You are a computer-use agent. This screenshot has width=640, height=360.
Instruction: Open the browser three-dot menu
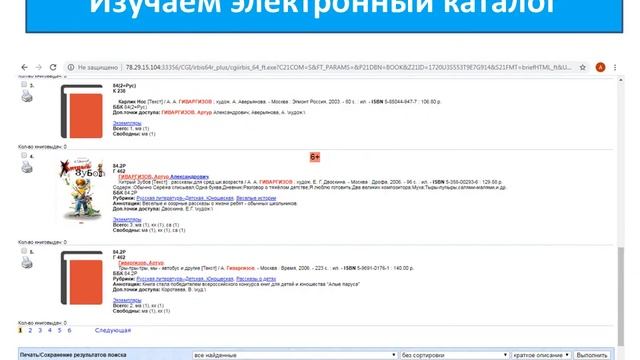pos(615,67)
